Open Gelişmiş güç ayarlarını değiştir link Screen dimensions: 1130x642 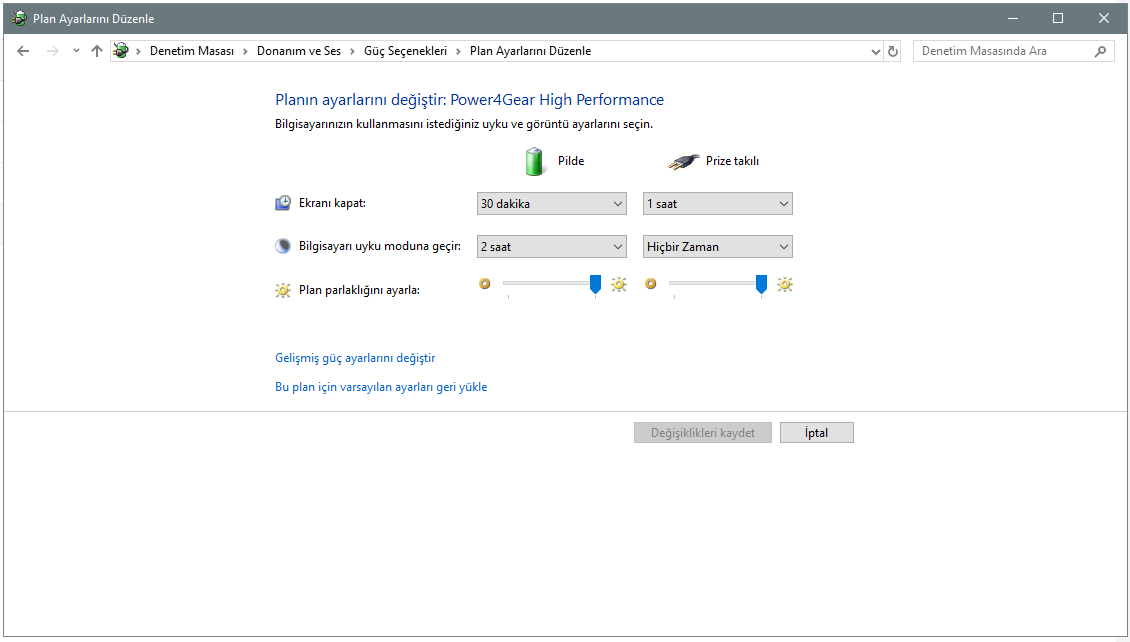pos(355,358)
